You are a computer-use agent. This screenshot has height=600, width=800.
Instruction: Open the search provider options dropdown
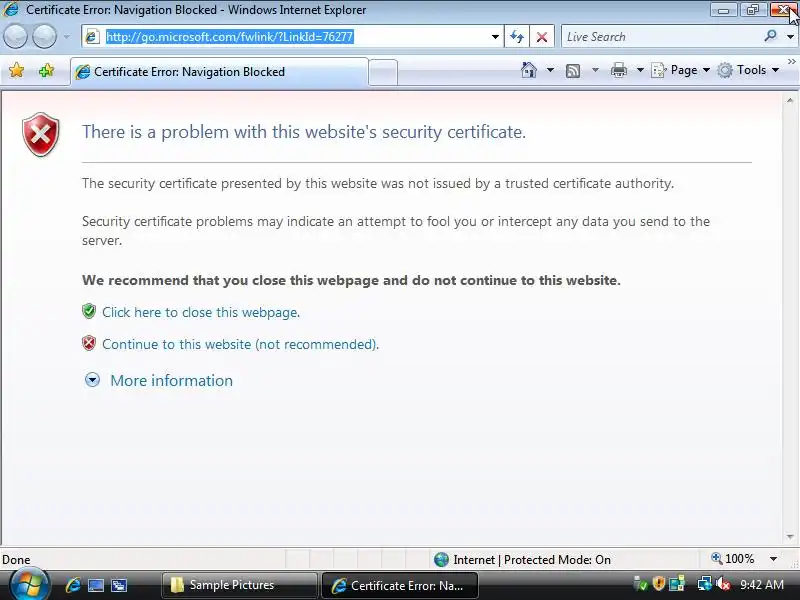click(790, 37)
